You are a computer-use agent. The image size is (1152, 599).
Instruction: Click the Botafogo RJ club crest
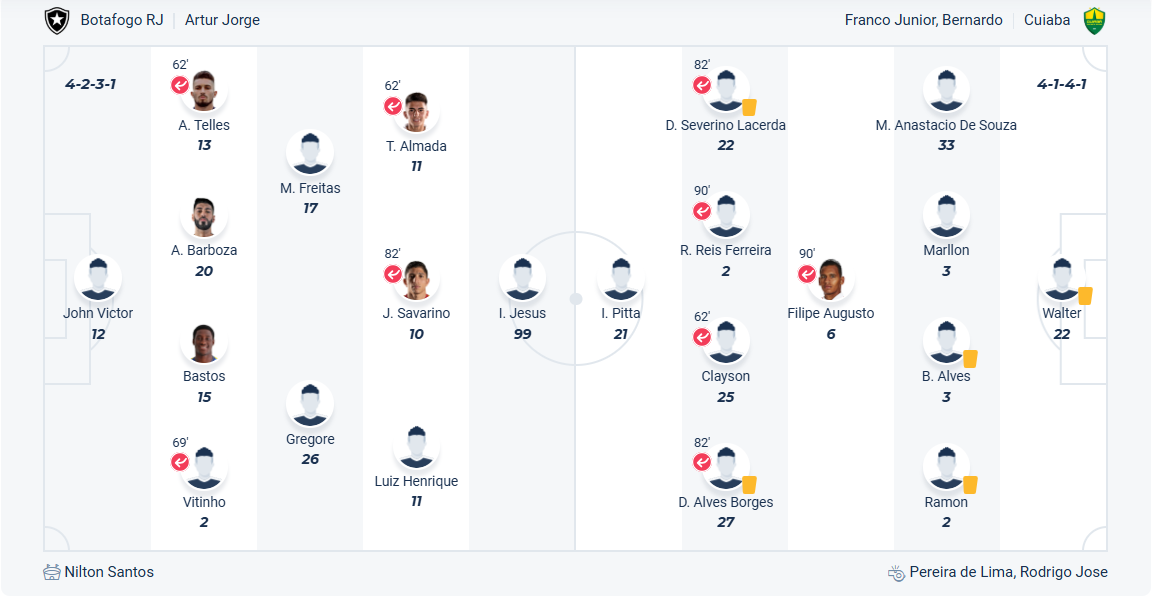[x=57, y=20]
